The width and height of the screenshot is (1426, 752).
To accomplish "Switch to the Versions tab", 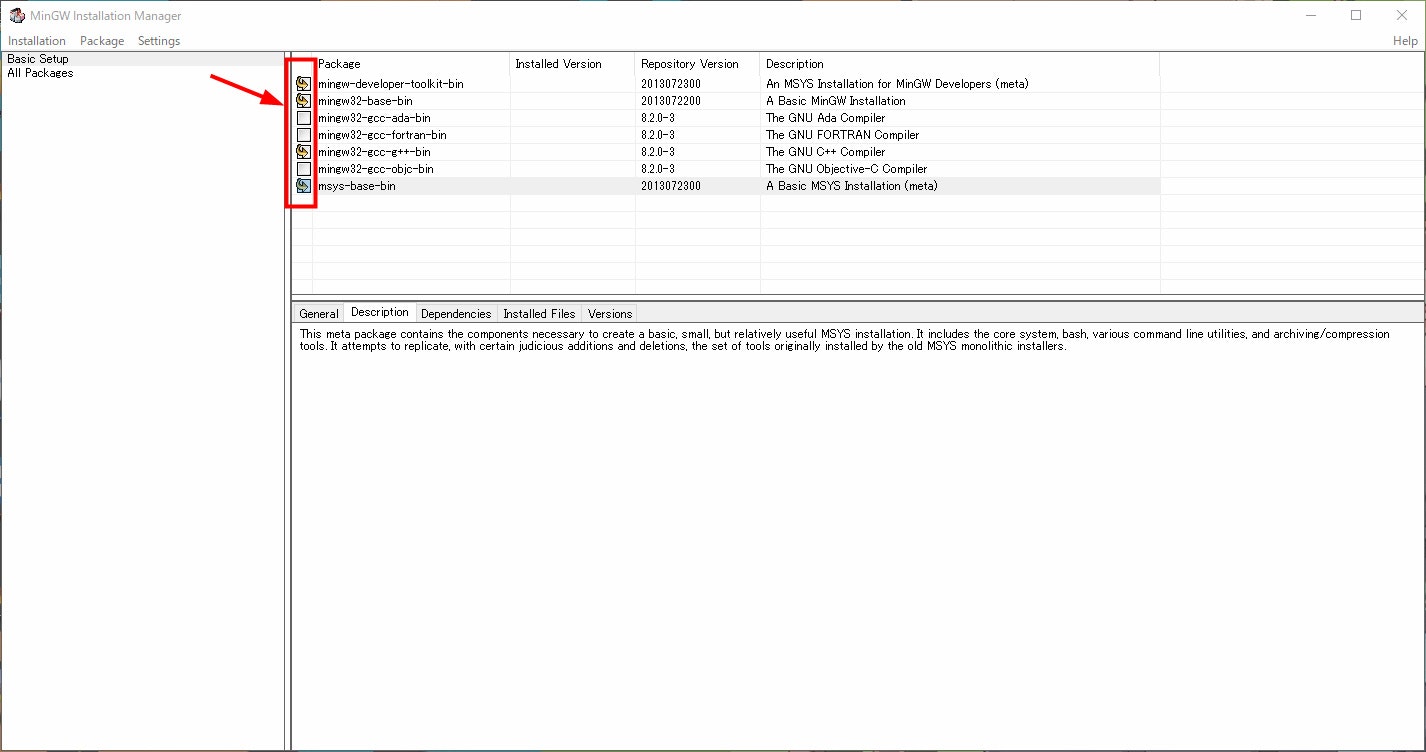I will pyautogui.click(x=610, y=314).
